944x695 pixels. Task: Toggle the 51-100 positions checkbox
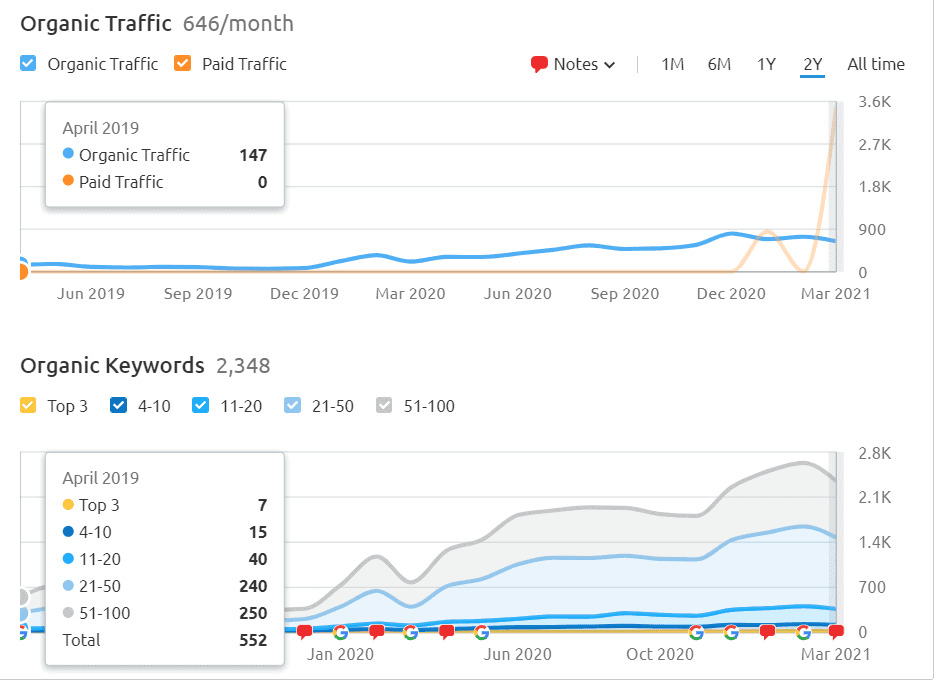click(x=384, y=405)
